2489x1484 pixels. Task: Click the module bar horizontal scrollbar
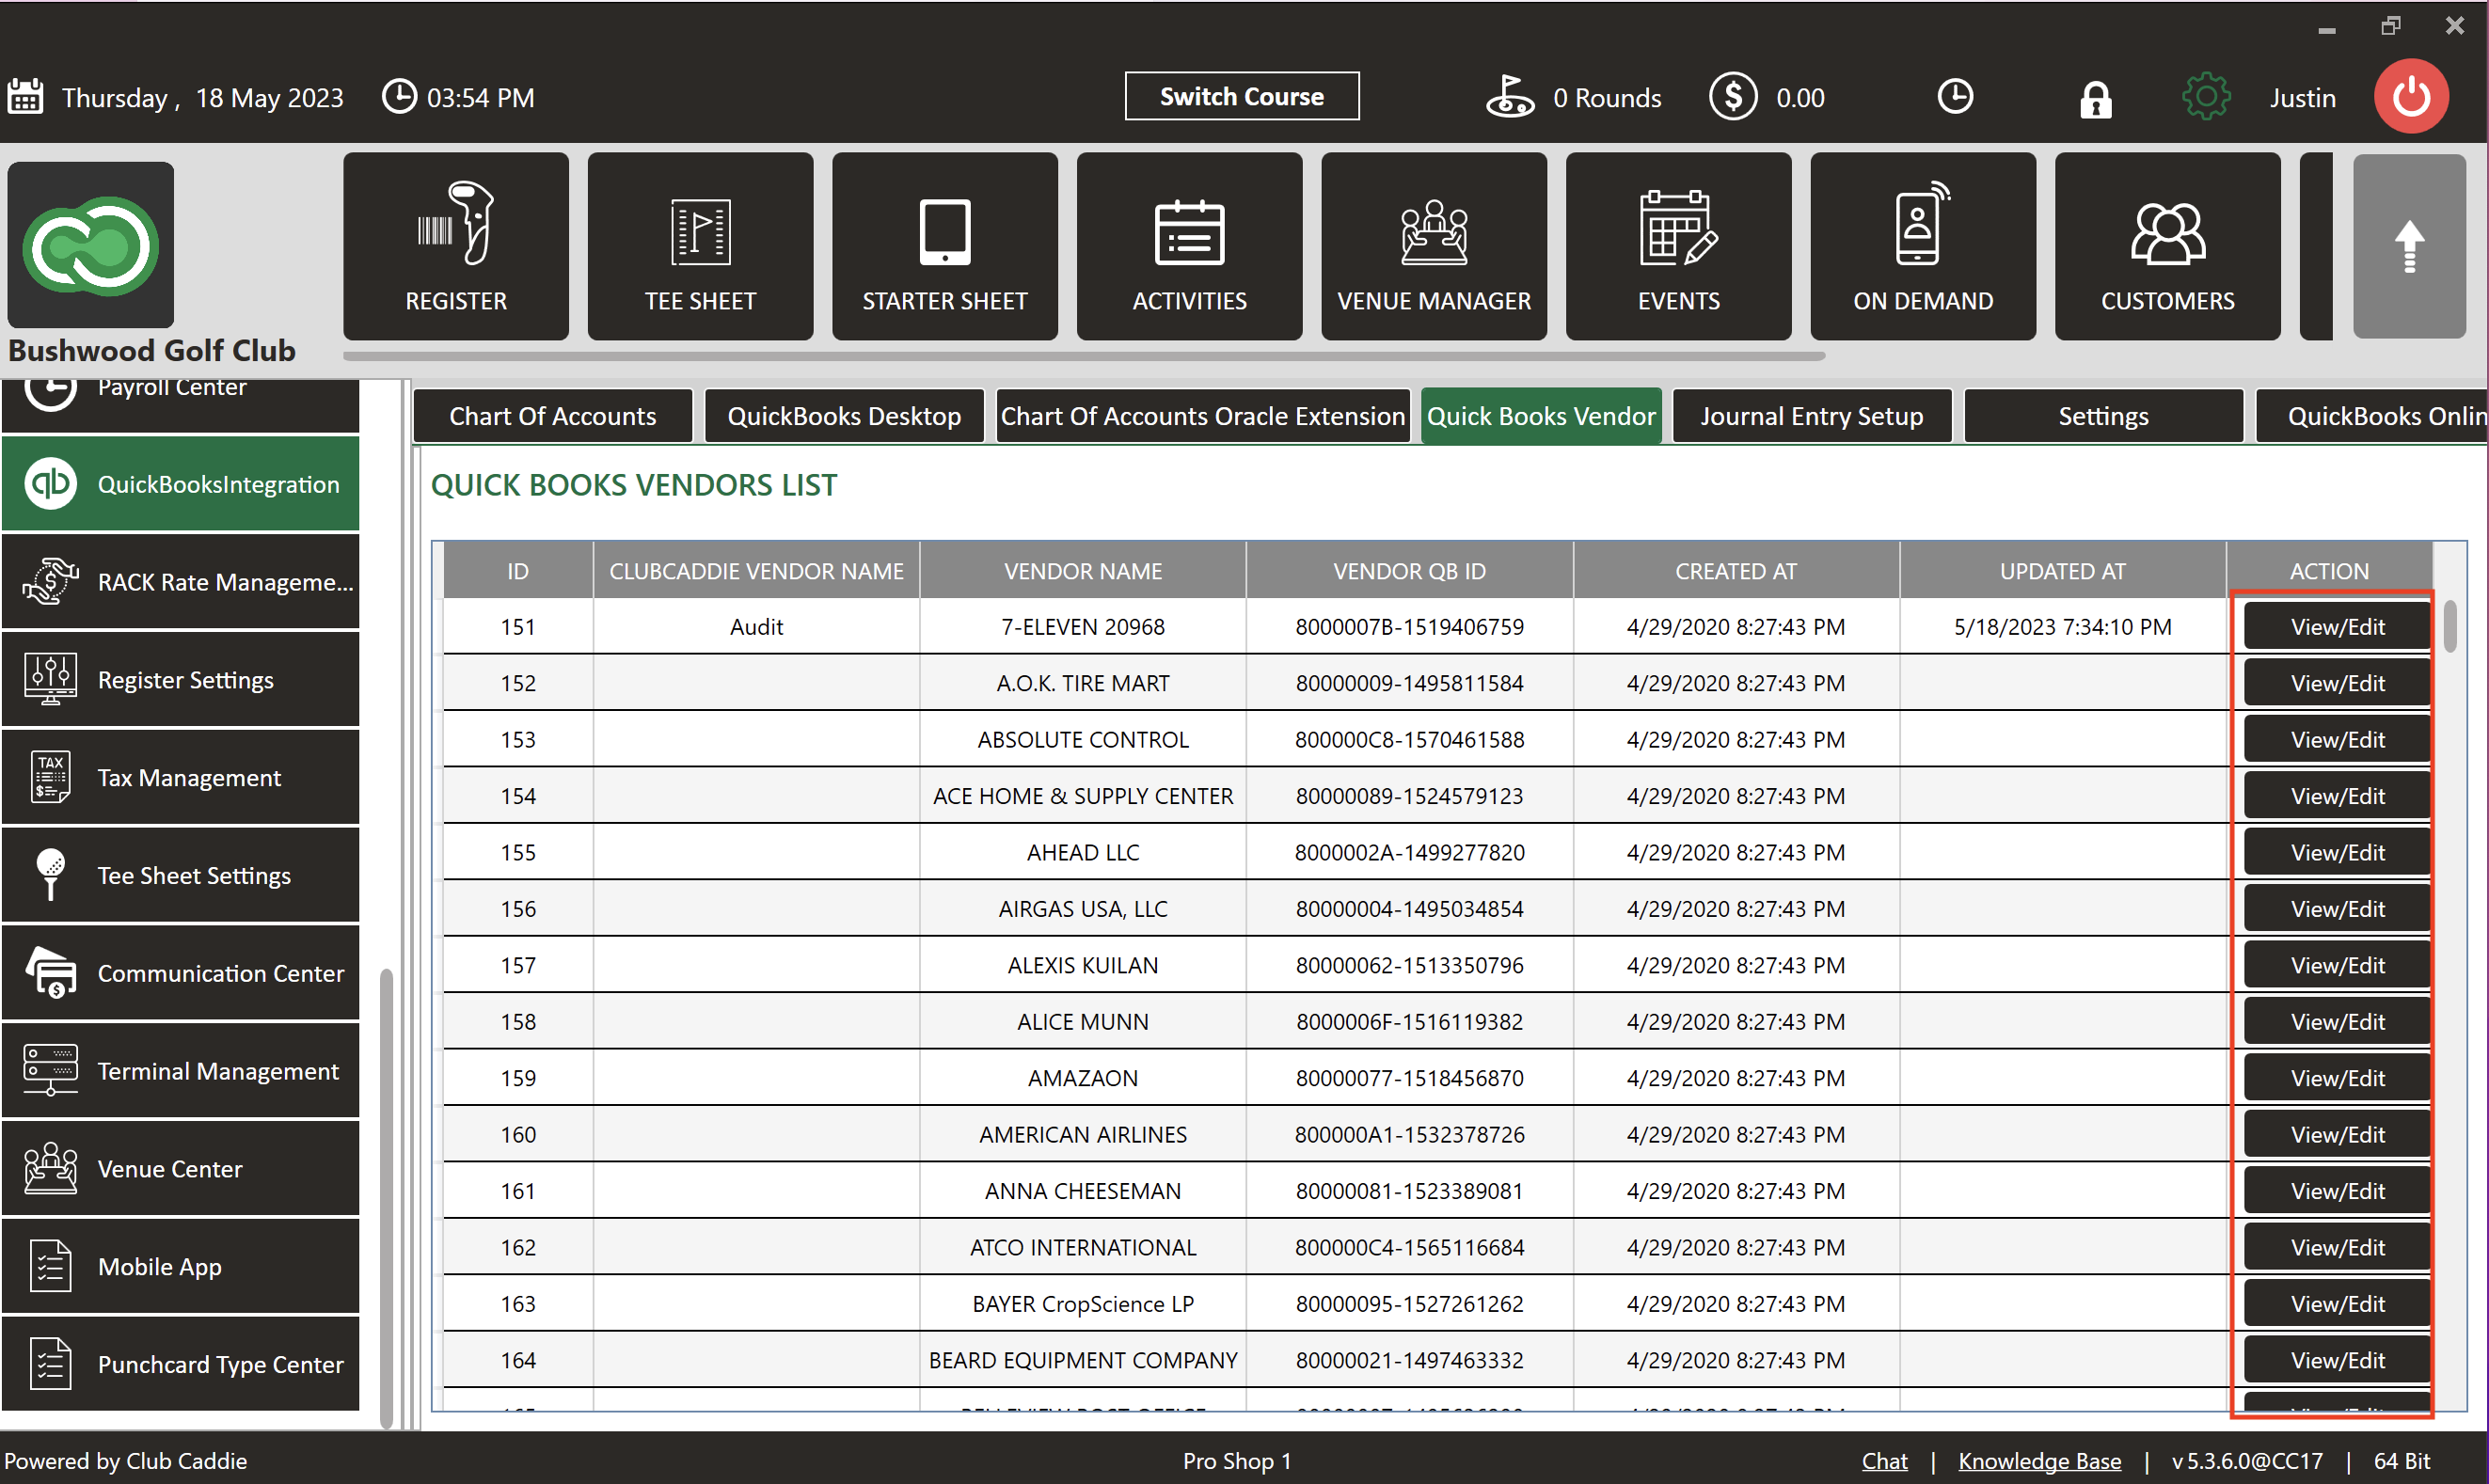pyautogui.click(x=1084, y=355)
